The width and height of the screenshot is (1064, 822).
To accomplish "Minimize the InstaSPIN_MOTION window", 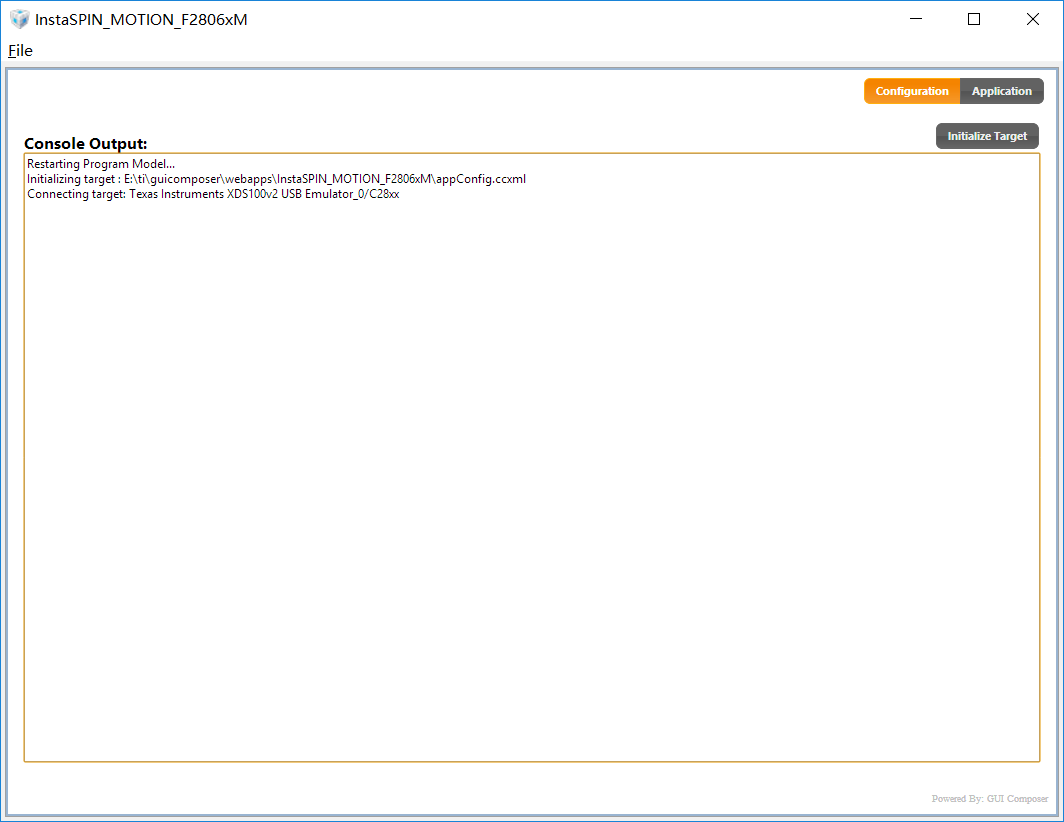I will coord(915,19).
